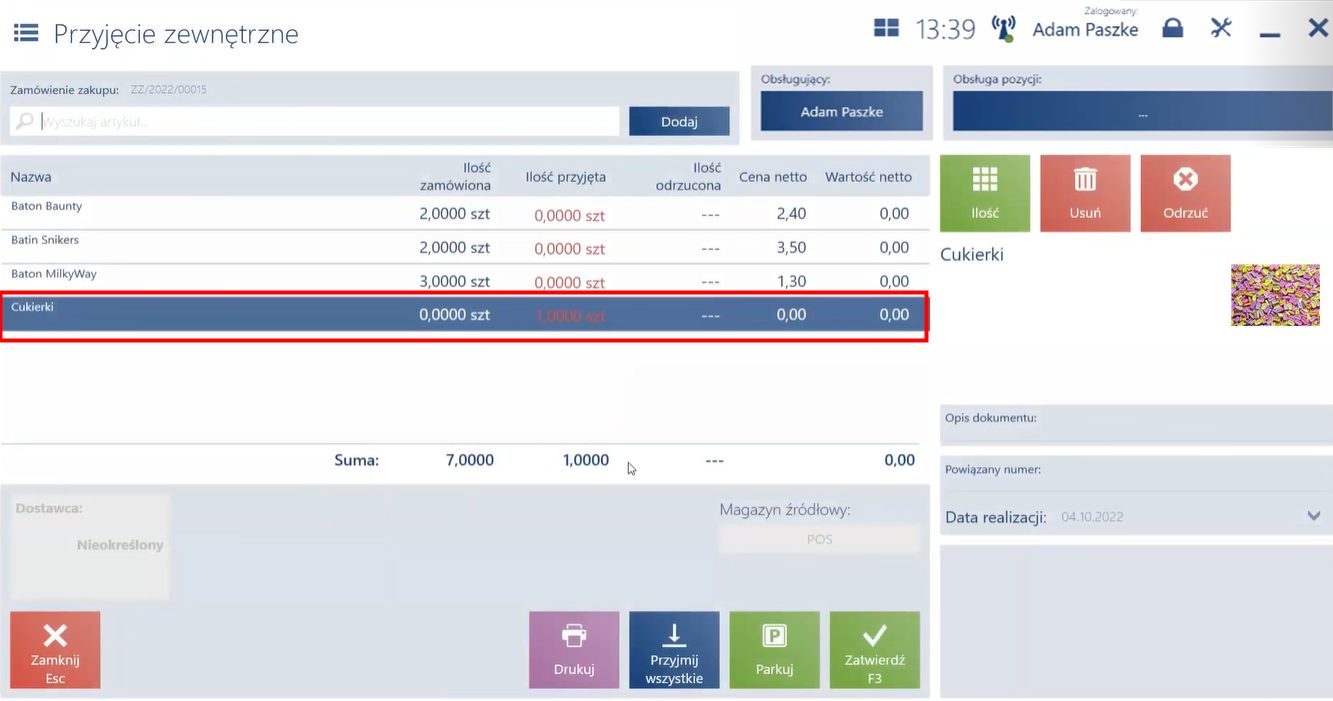1333x701 pixels.
Task: Sort by Ilość zamówiona column header
Action: pyautogui.click(x=455, y=177)
